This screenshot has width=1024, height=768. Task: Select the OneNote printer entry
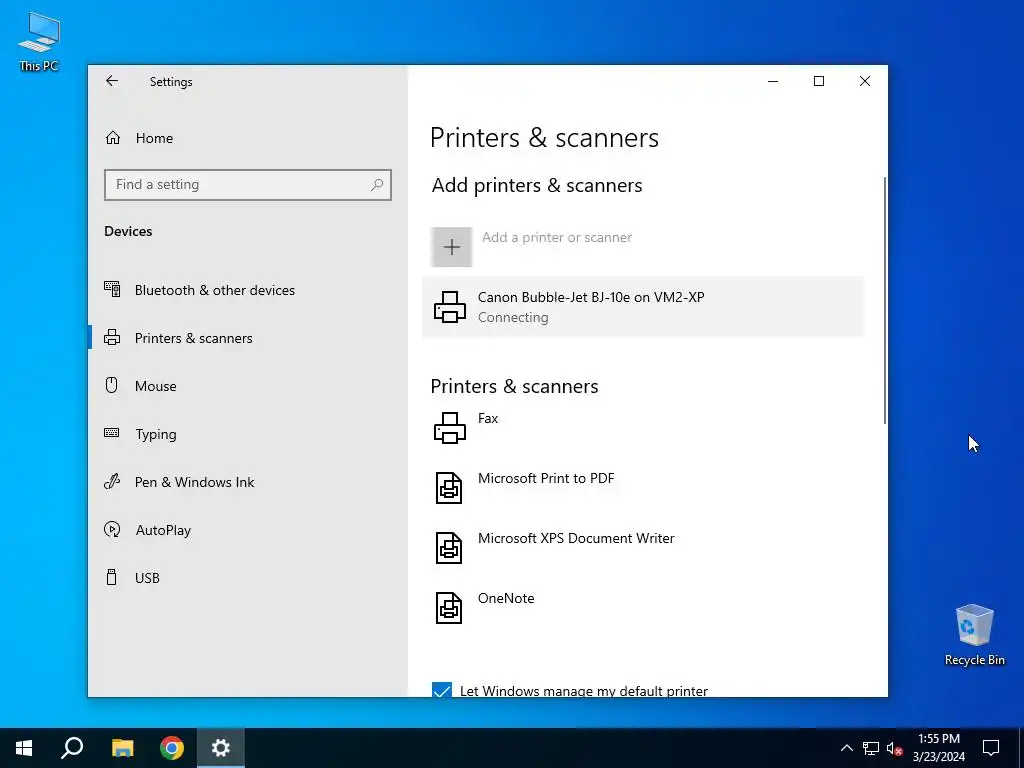pos(643,608)
